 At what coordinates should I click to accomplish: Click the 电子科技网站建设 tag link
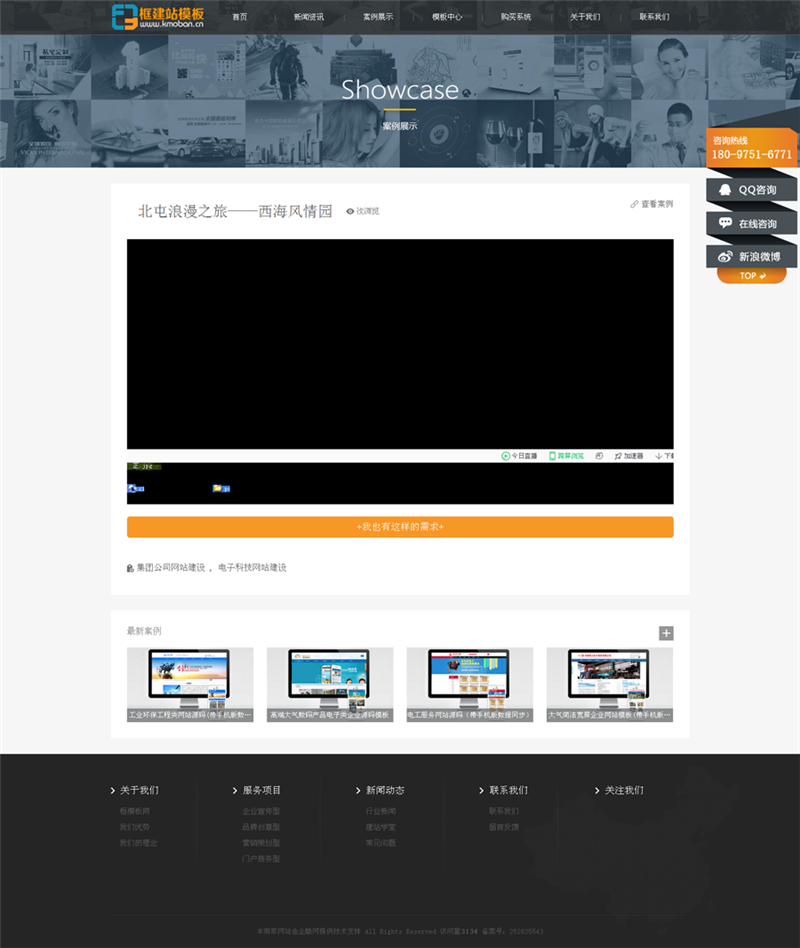252,568
